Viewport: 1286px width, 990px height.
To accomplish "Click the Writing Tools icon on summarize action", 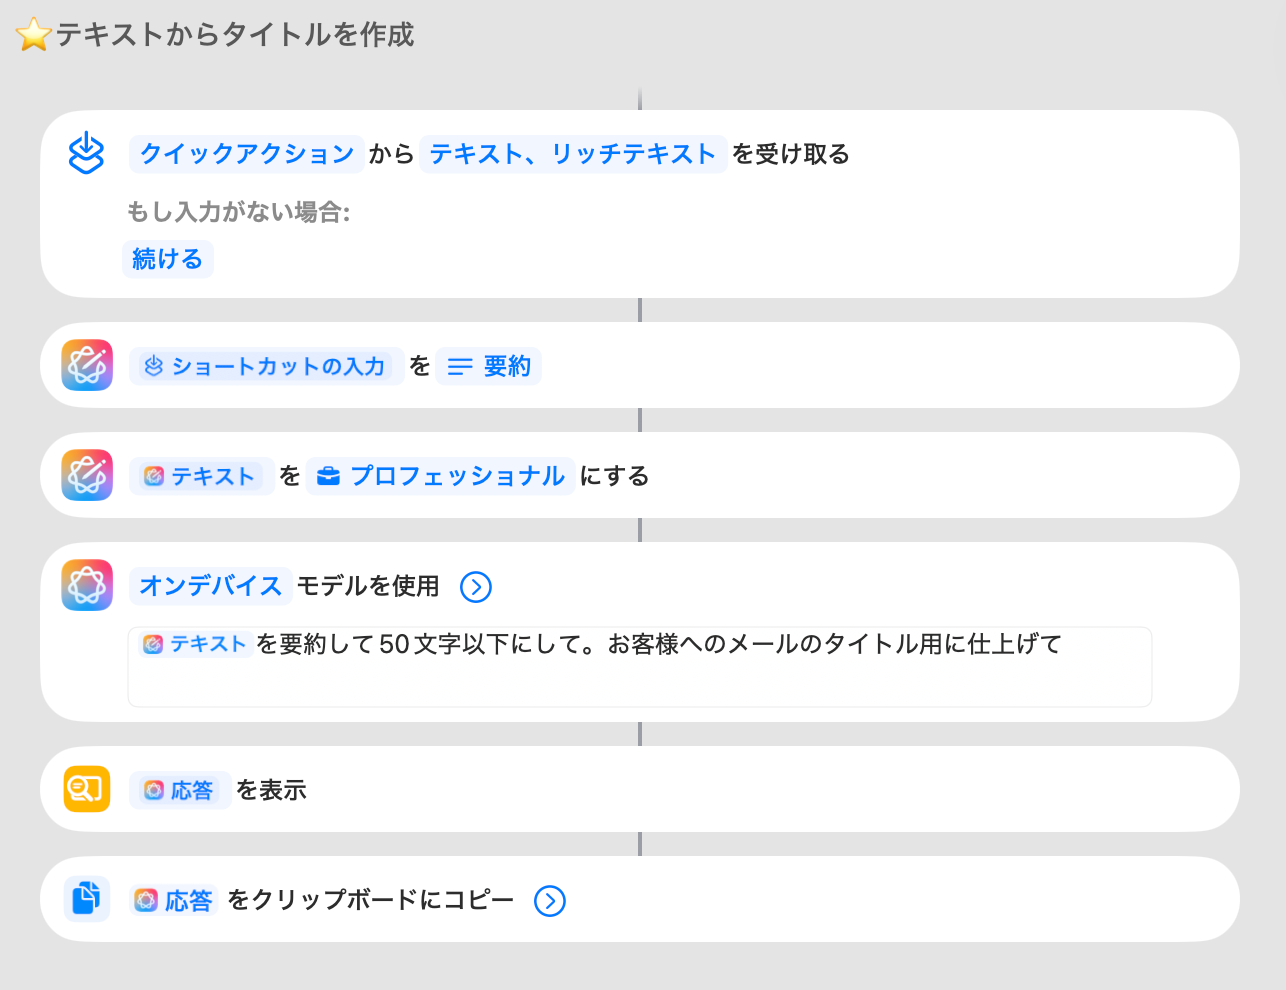I will click(x=87, y=365).
